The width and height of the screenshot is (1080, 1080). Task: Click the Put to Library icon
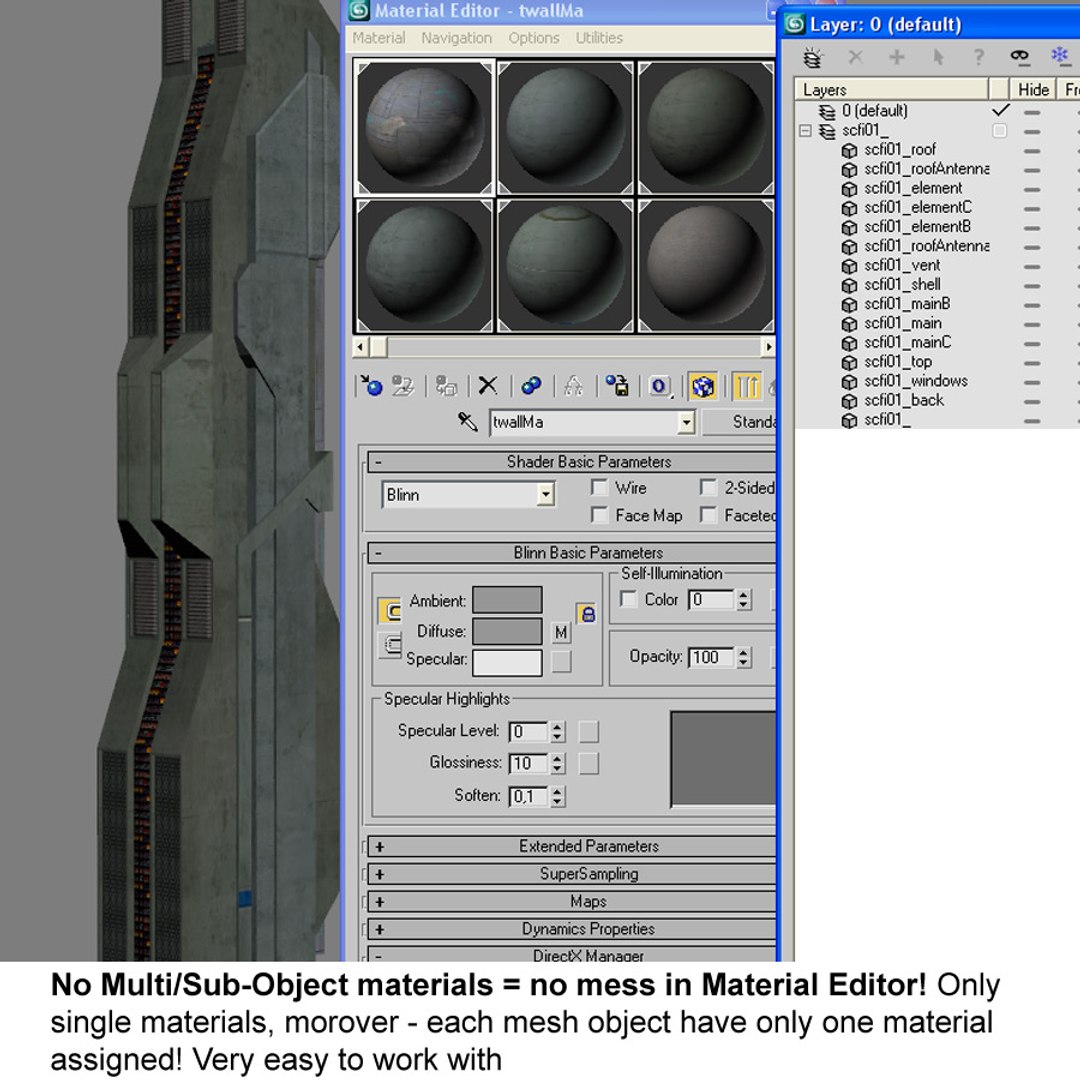click(617, 386)
